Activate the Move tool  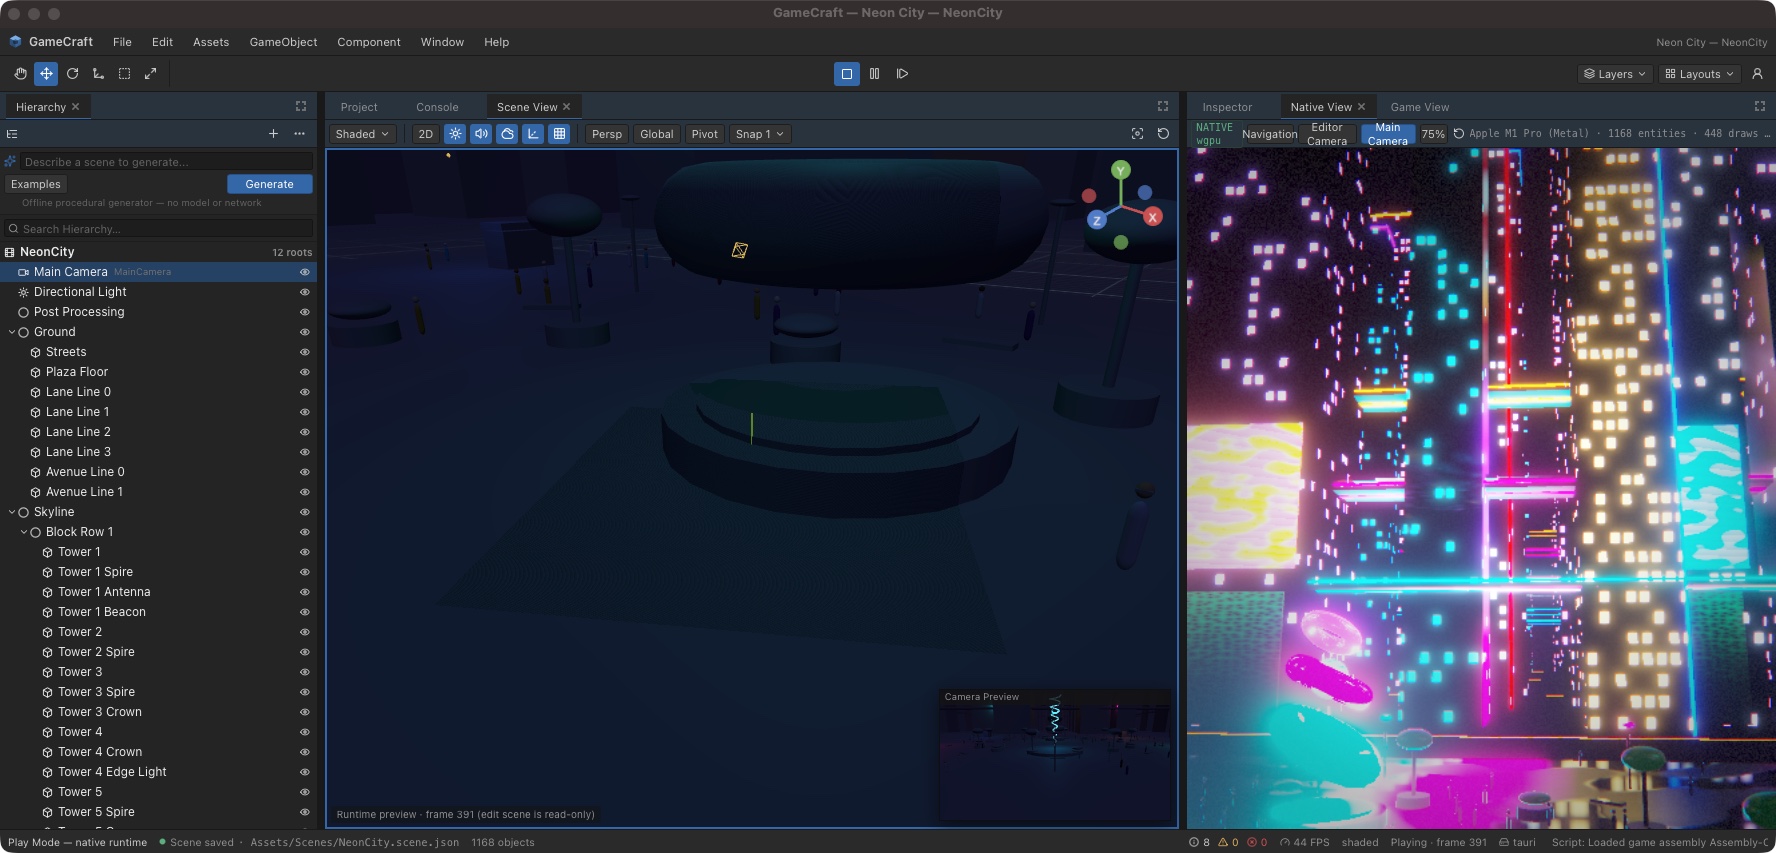point(46,74)
